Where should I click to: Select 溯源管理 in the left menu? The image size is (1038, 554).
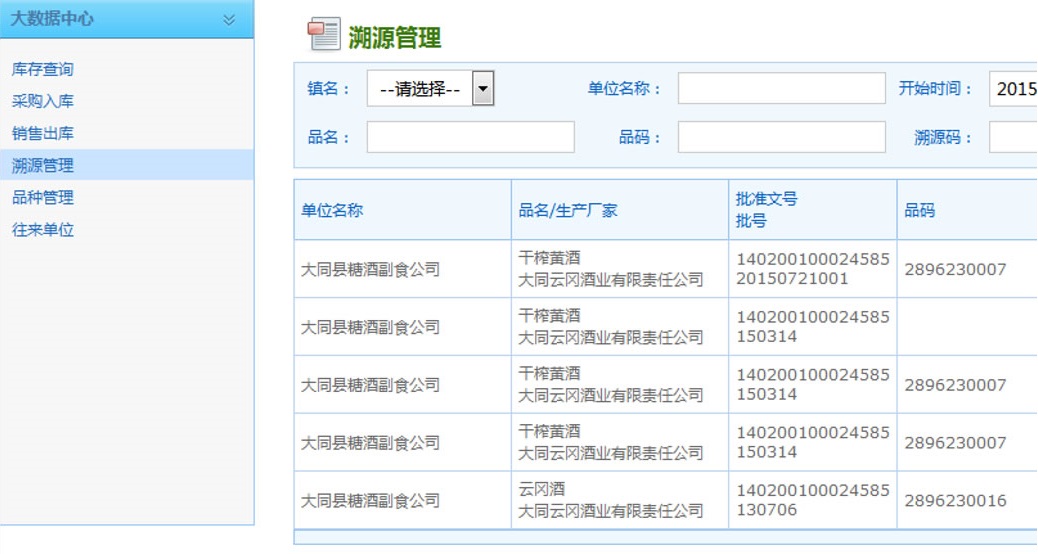[43, 166]
